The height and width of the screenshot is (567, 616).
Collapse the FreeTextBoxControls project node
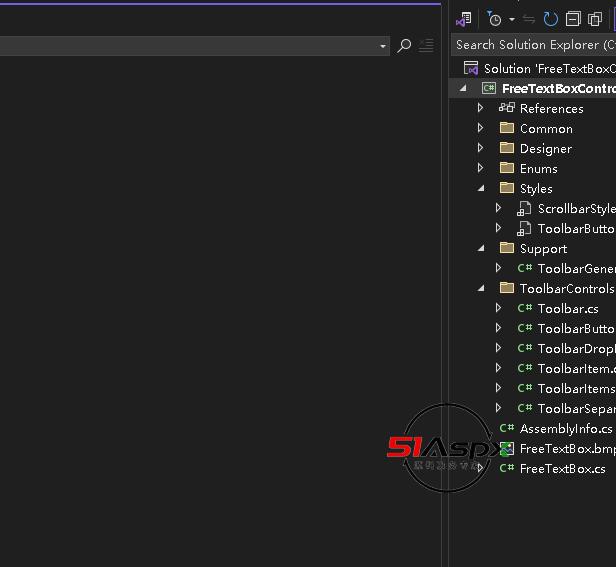[x=463, y=88]
